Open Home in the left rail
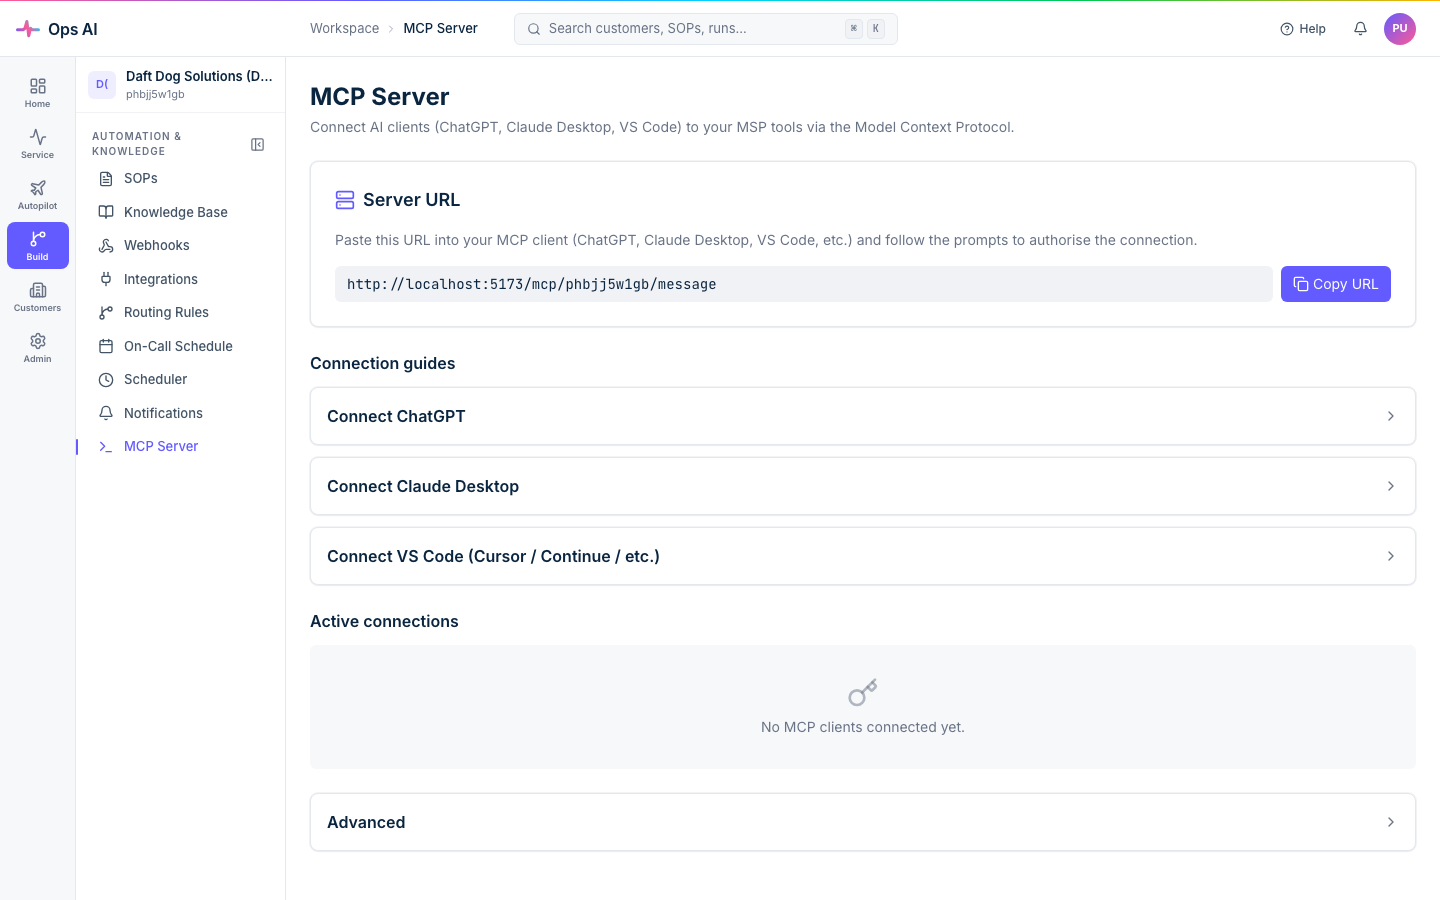Image resolution: width=1440 pixels, height=900 pixels. [38, 93]
